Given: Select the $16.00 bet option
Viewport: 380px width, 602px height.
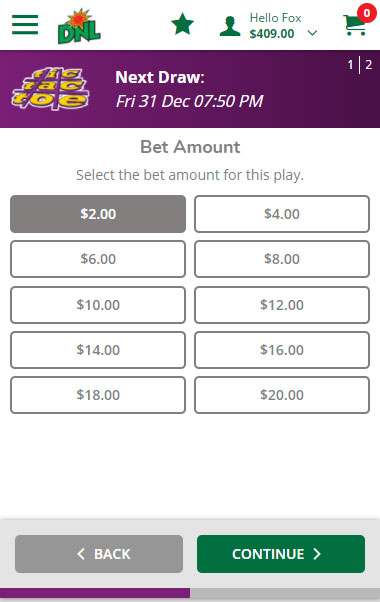Looking at the screenshot, I should (x=282, y=350).
